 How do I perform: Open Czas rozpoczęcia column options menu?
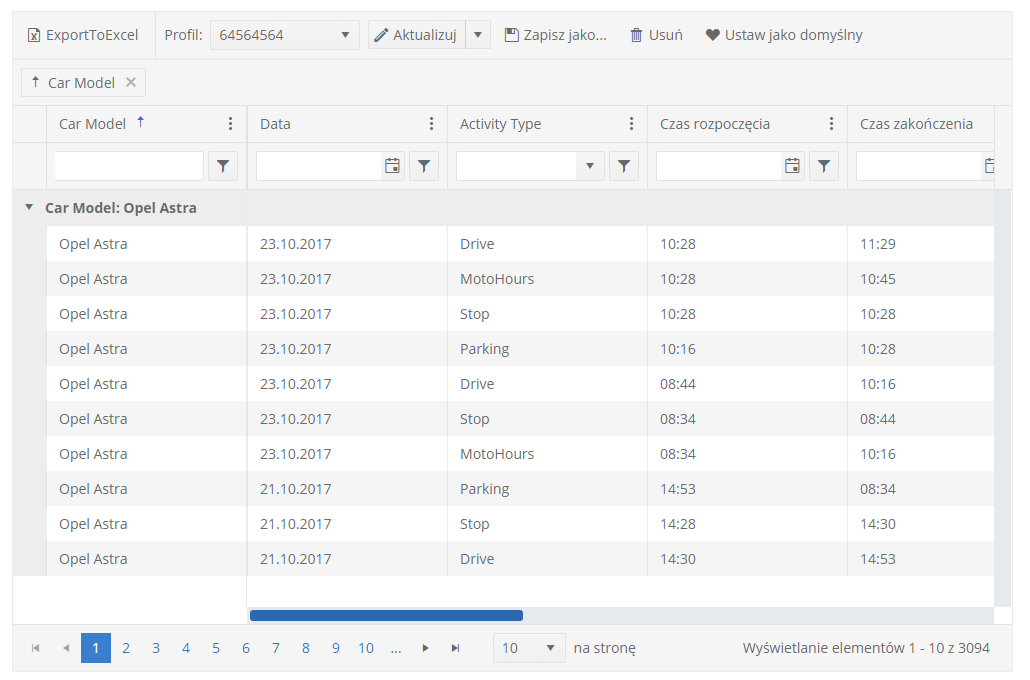(831, 124)
